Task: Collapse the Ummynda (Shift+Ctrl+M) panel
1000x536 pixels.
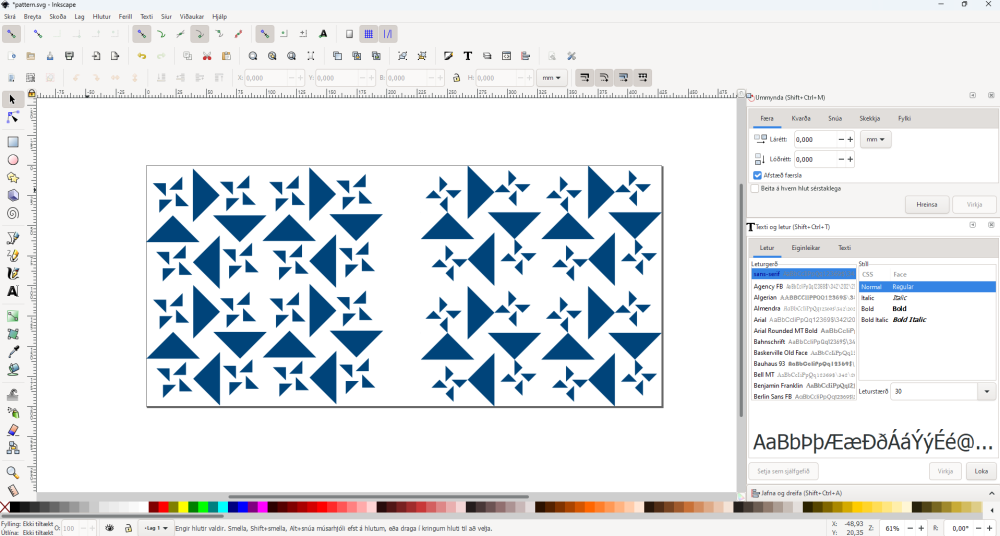Action: pyautogui.click(x=973, y=95)
